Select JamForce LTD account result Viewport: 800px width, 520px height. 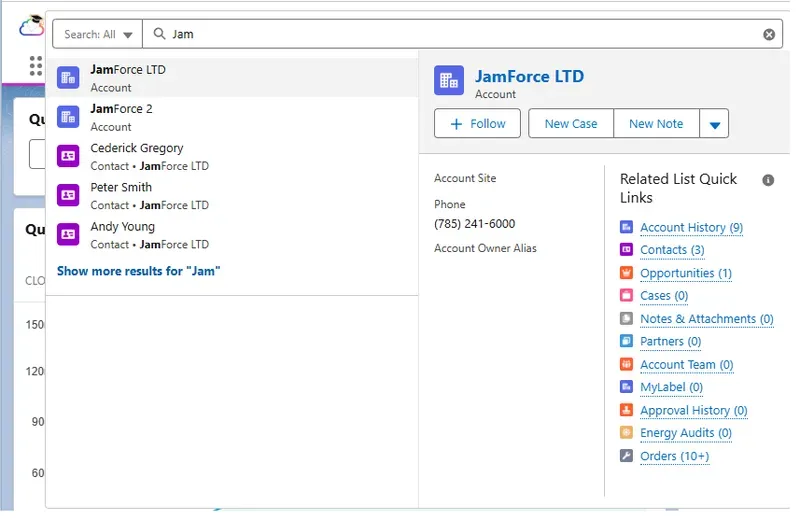[232, 78]
